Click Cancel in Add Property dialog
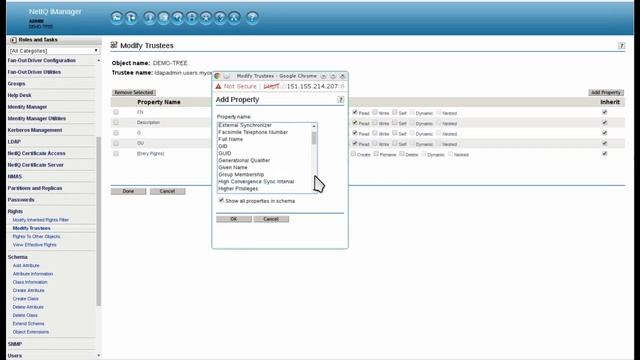 click(271, 219)
